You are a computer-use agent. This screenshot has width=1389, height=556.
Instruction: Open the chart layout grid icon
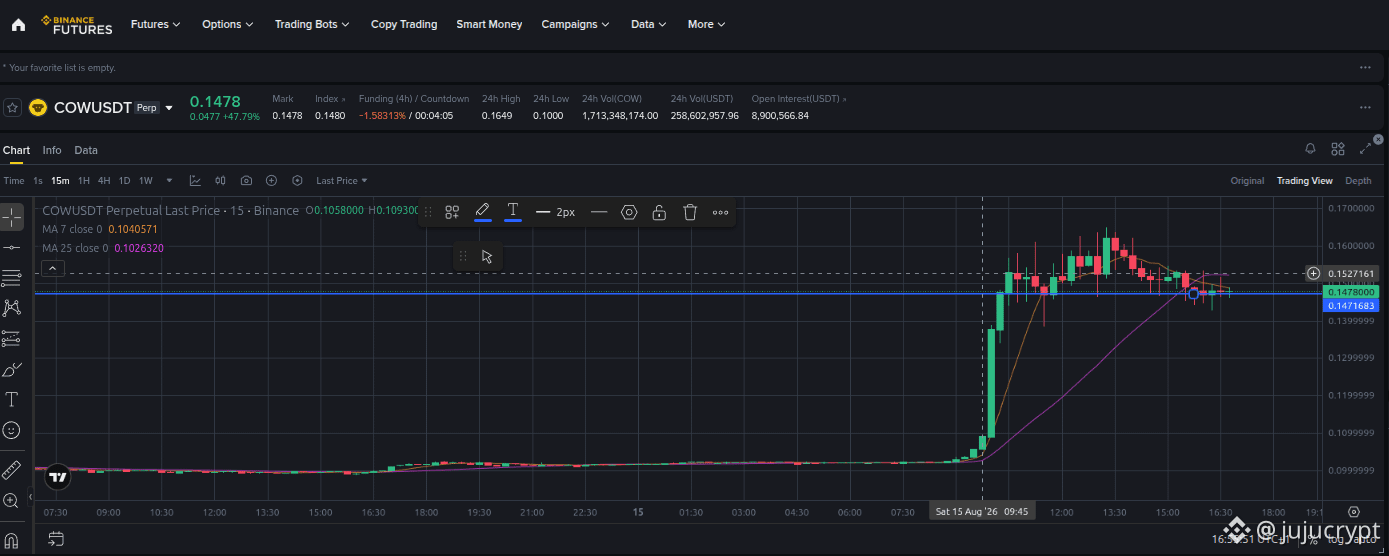click(x=1338, y=149)
